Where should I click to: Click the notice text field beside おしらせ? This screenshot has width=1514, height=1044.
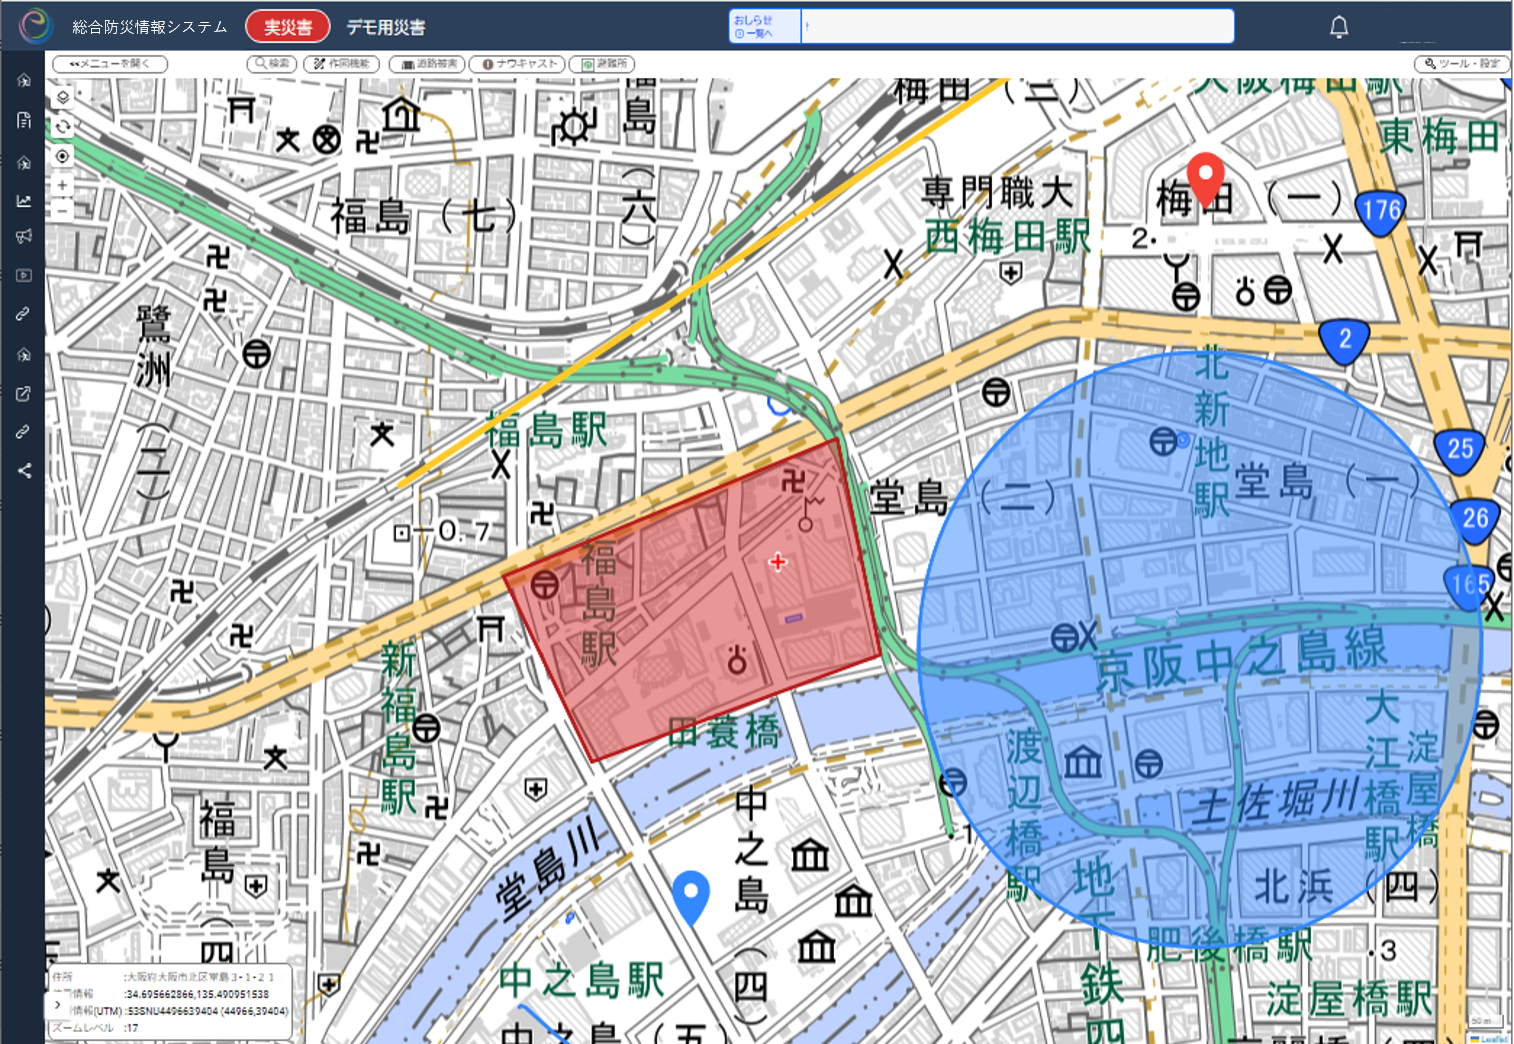point(1017,26)
